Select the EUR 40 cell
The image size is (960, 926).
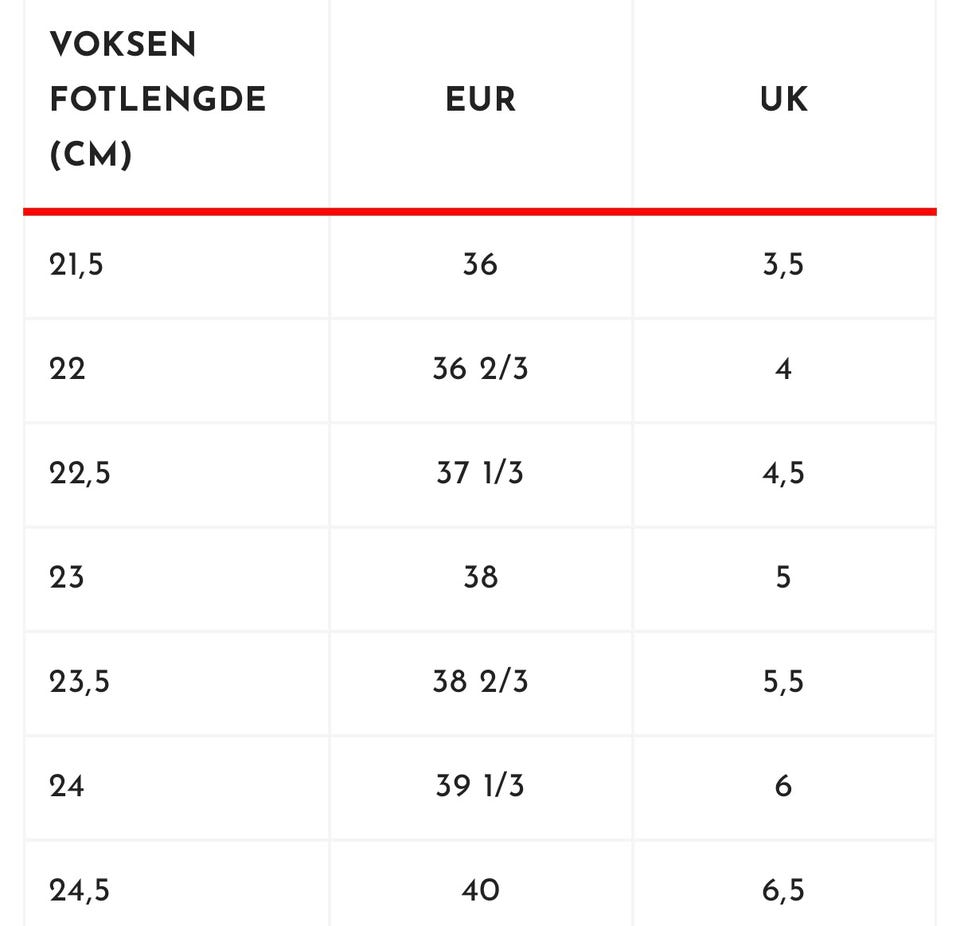tap(481, 890)
